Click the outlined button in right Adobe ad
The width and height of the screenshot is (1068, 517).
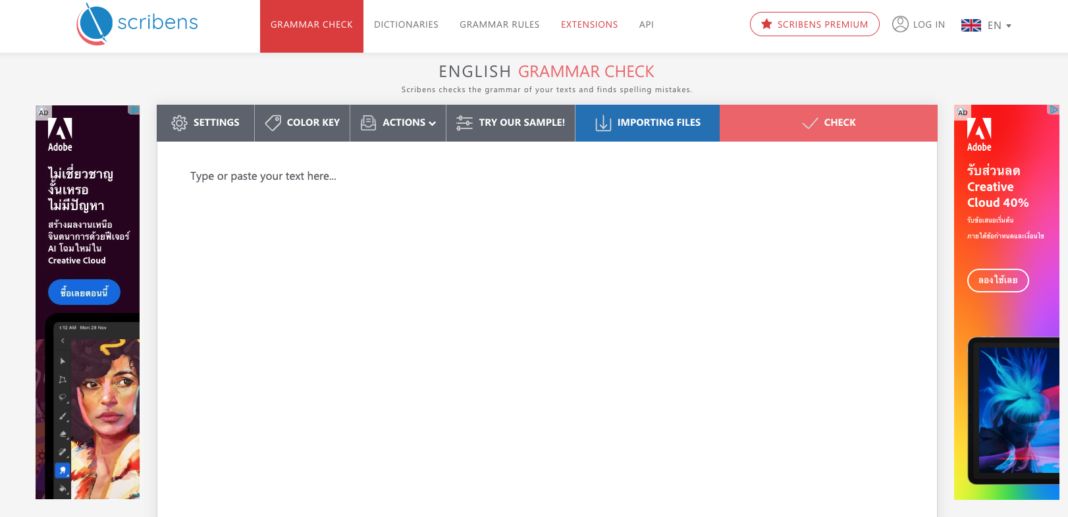coord(997,280)
